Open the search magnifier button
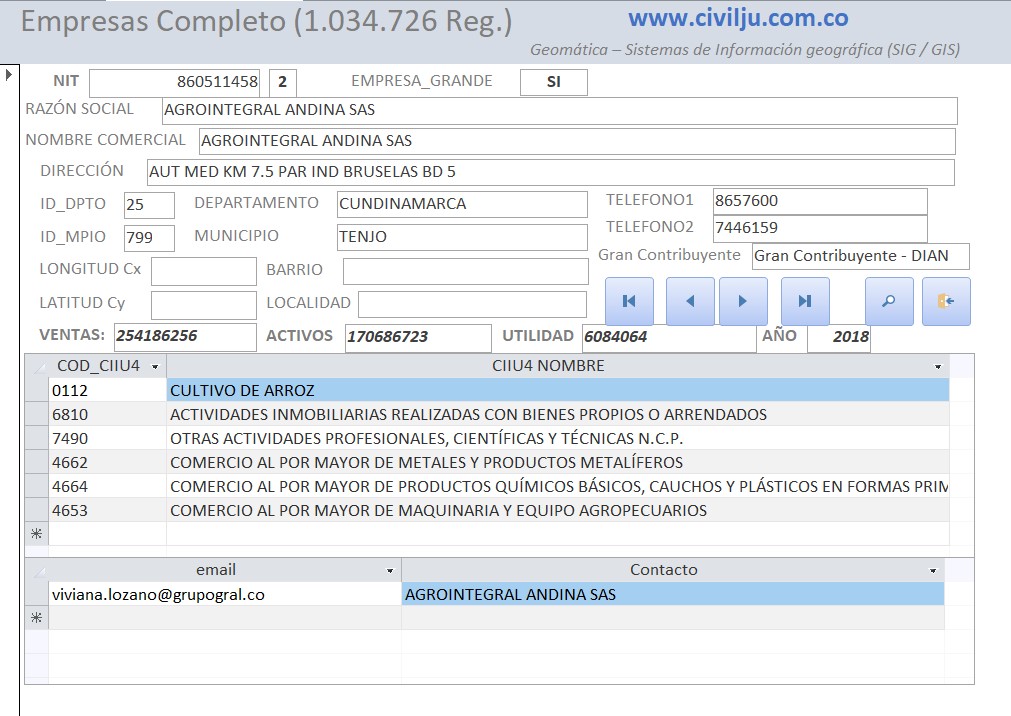The height and width of the screenshot is (716, 1011). (889, 301)
